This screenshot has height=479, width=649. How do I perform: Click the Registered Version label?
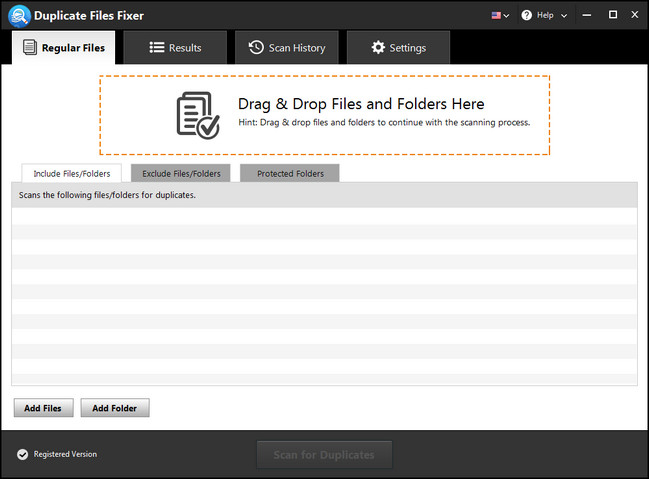click(65, 454)
